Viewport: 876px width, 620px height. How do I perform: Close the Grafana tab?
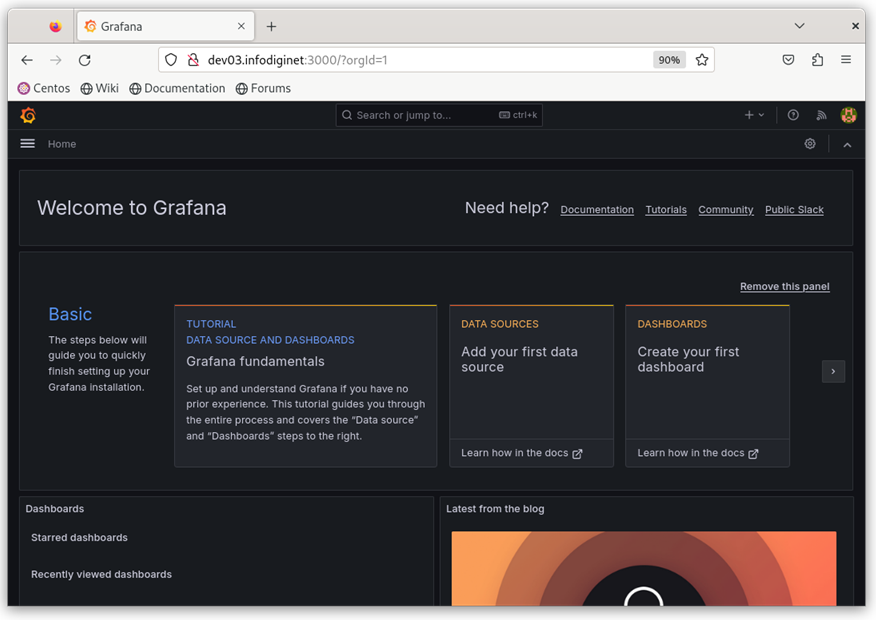[241, 26]
